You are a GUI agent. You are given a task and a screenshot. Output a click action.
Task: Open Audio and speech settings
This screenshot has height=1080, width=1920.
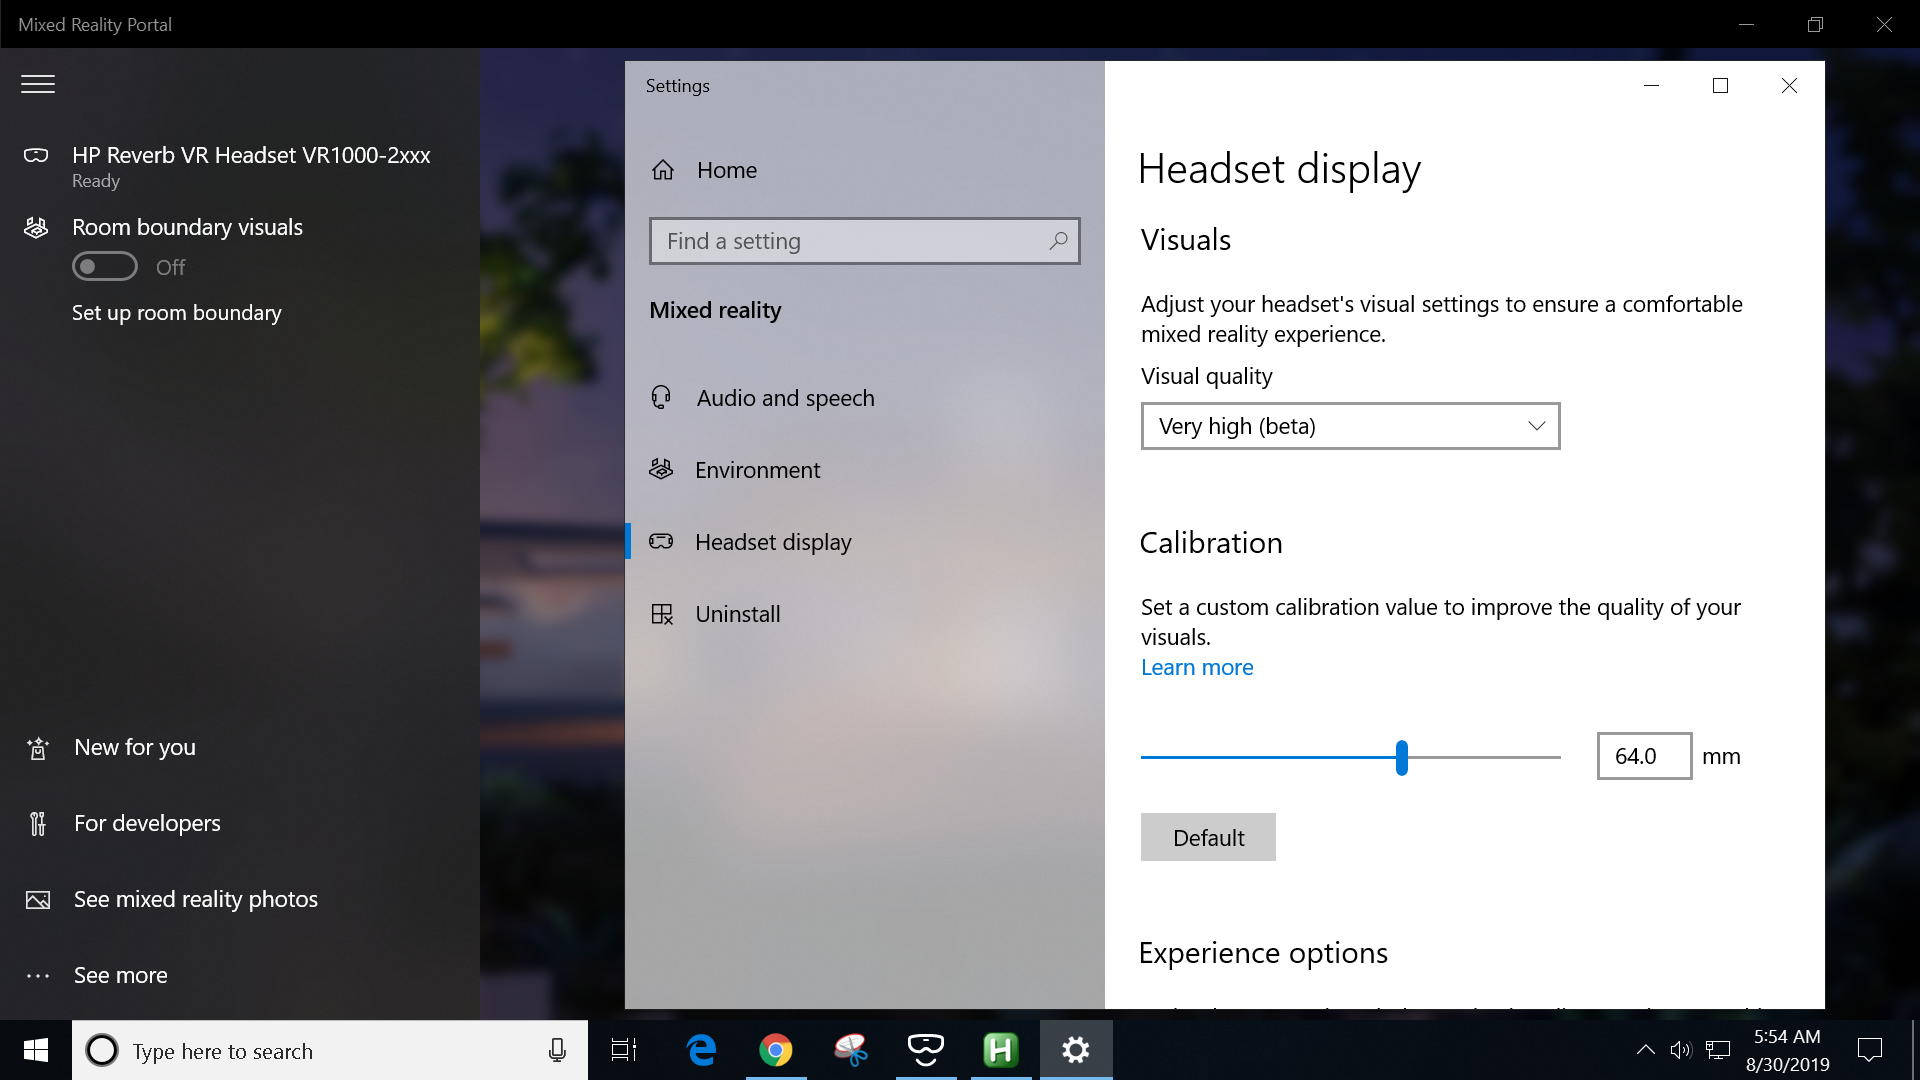coord(785,398)
